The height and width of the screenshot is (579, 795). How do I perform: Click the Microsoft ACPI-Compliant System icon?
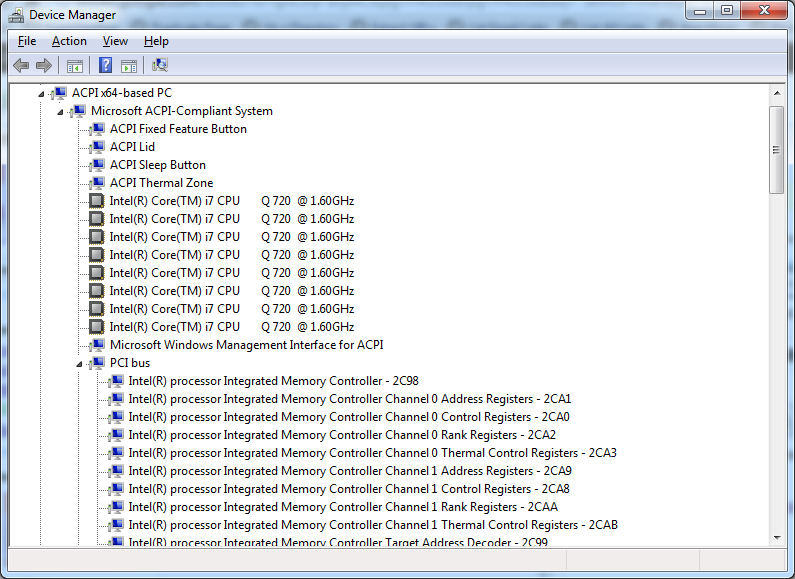click(79, 111)
